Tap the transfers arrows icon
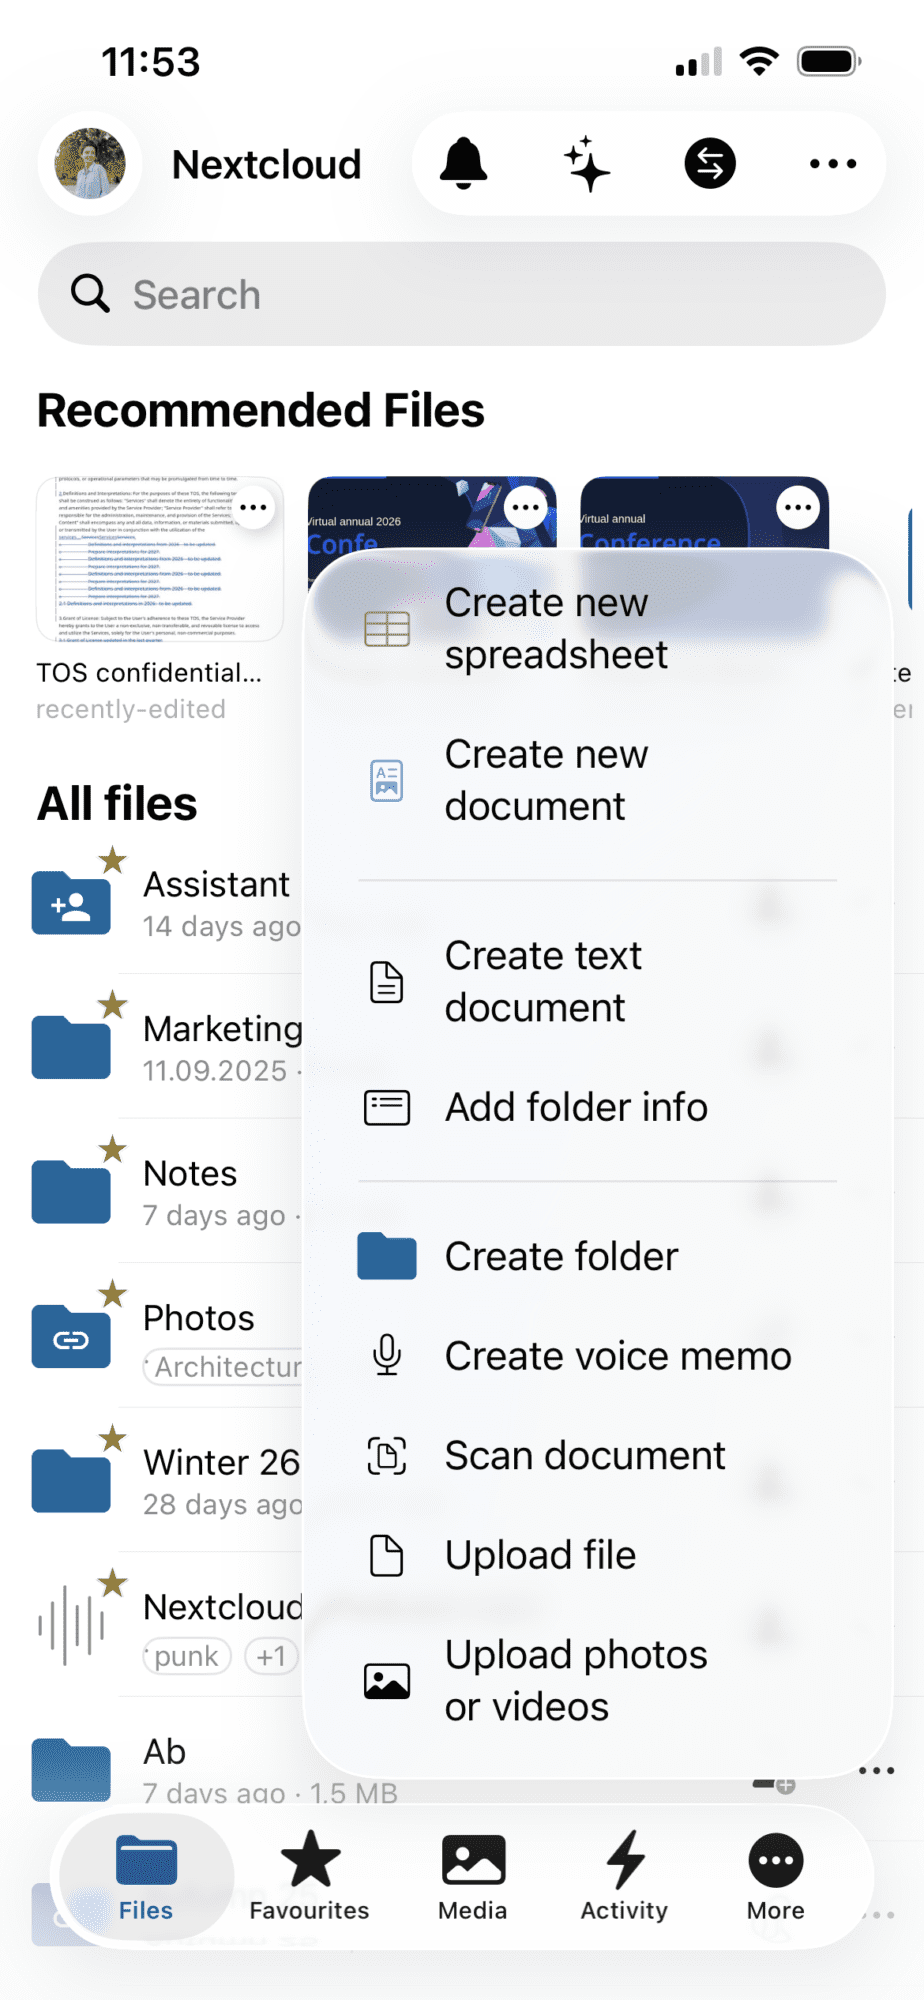The width and height of the screenshot is (924, 2000). click(710, 164)
